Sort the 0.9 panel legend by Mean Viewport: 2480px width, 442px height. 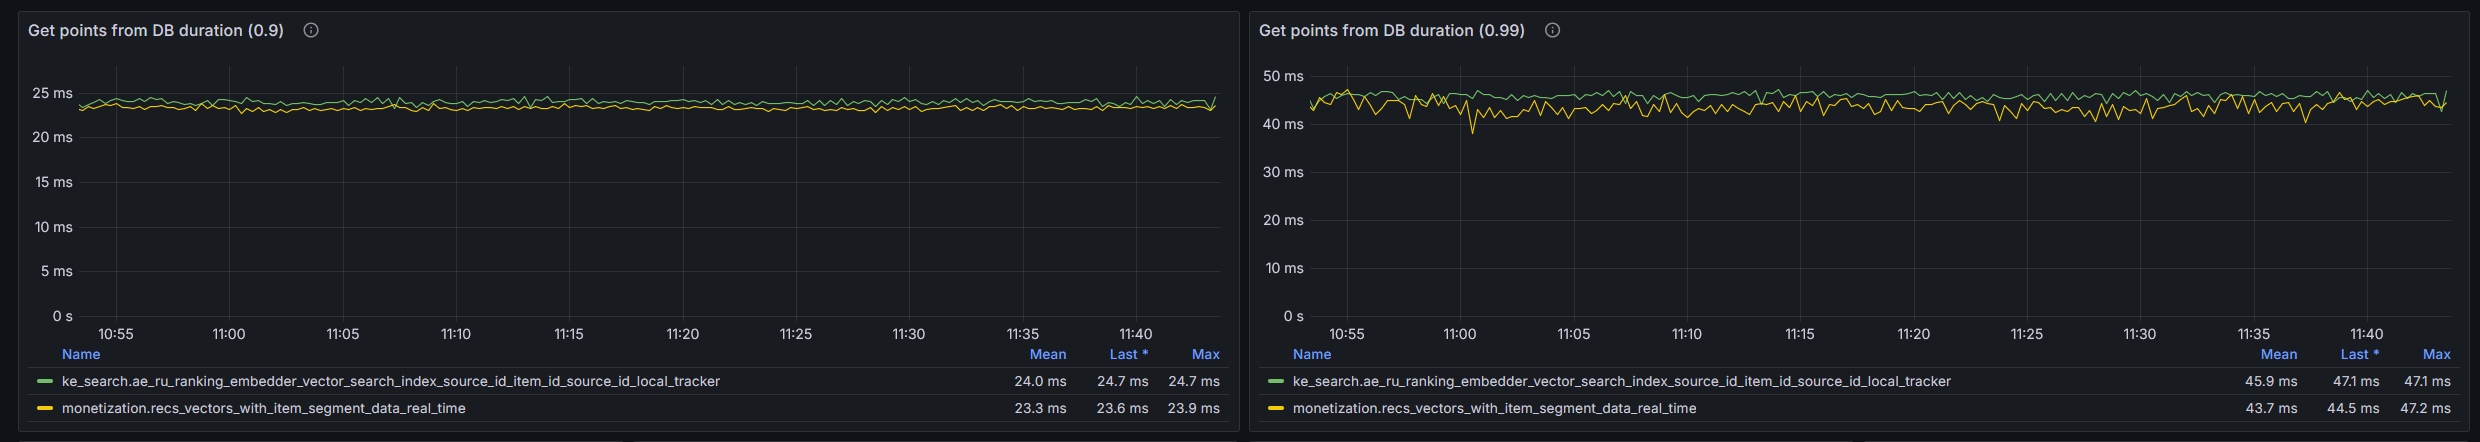pyautogui.click(x=1047, y=354)
